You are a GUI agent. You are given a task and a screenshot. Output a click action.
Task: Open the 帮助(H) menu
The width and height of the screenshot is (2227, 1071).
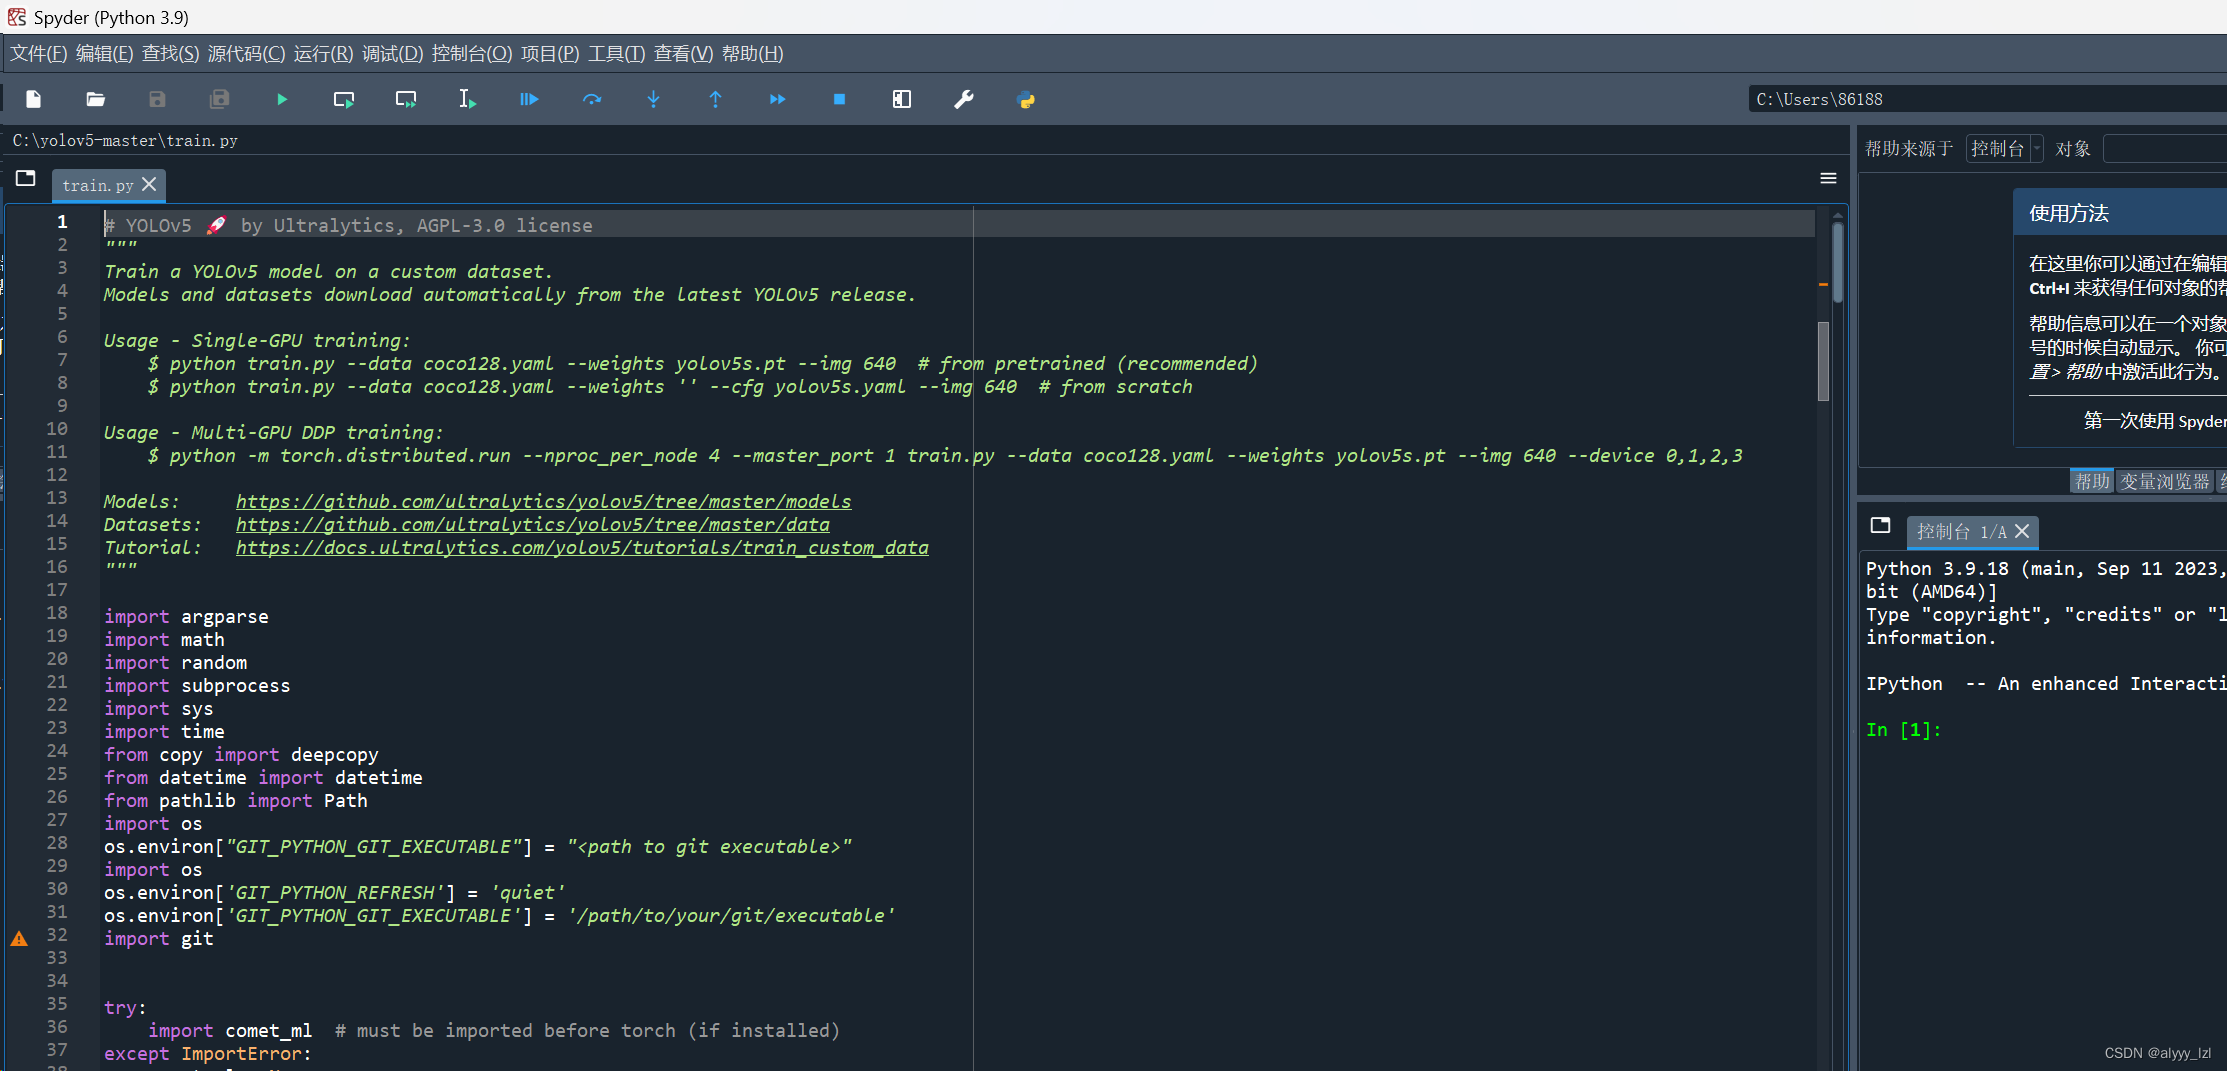tap(752, 54)
